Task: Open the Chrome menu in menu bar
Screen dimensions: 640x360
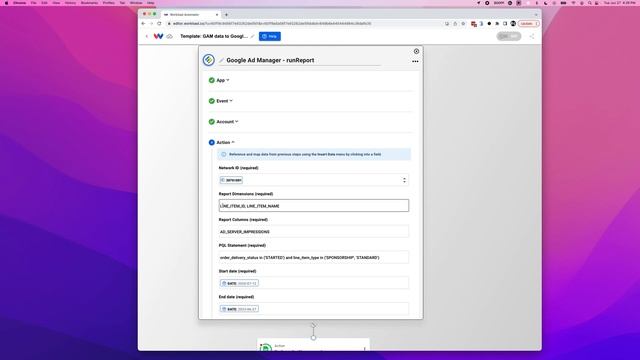Action: [x=19, y=3]
